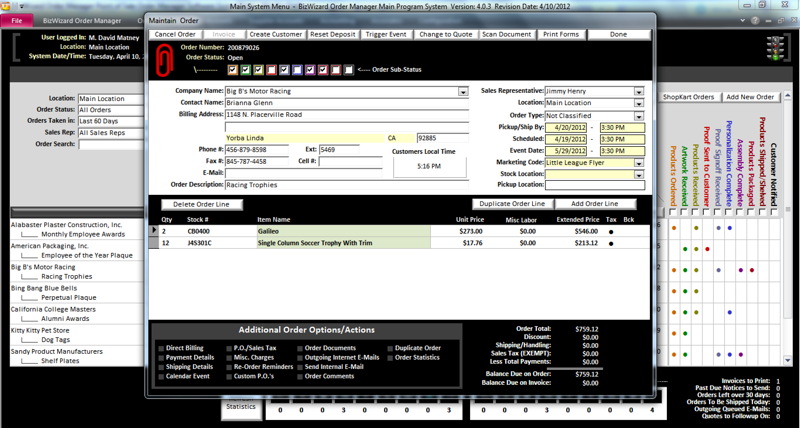Image resolution: width=800 pixels, height=428 pixels.
Task: Click the E-Mail input field
Action: (304, 173)
